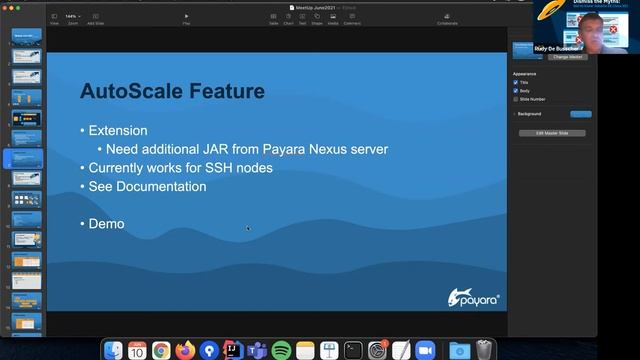
Task: Open TextEdit from the Dock
Action: point(401,350)
